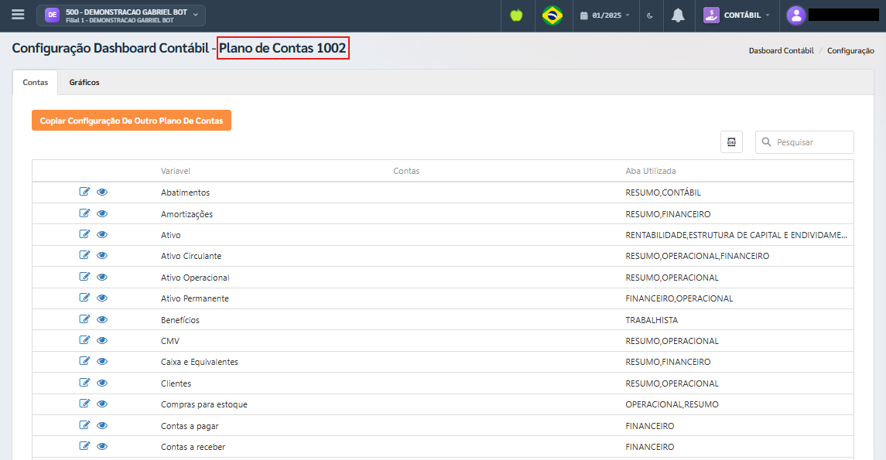Edit the Ativo Circulante row
Image resolution: width=886 pixels, height=460 pixels.
(x=84, y=255)
